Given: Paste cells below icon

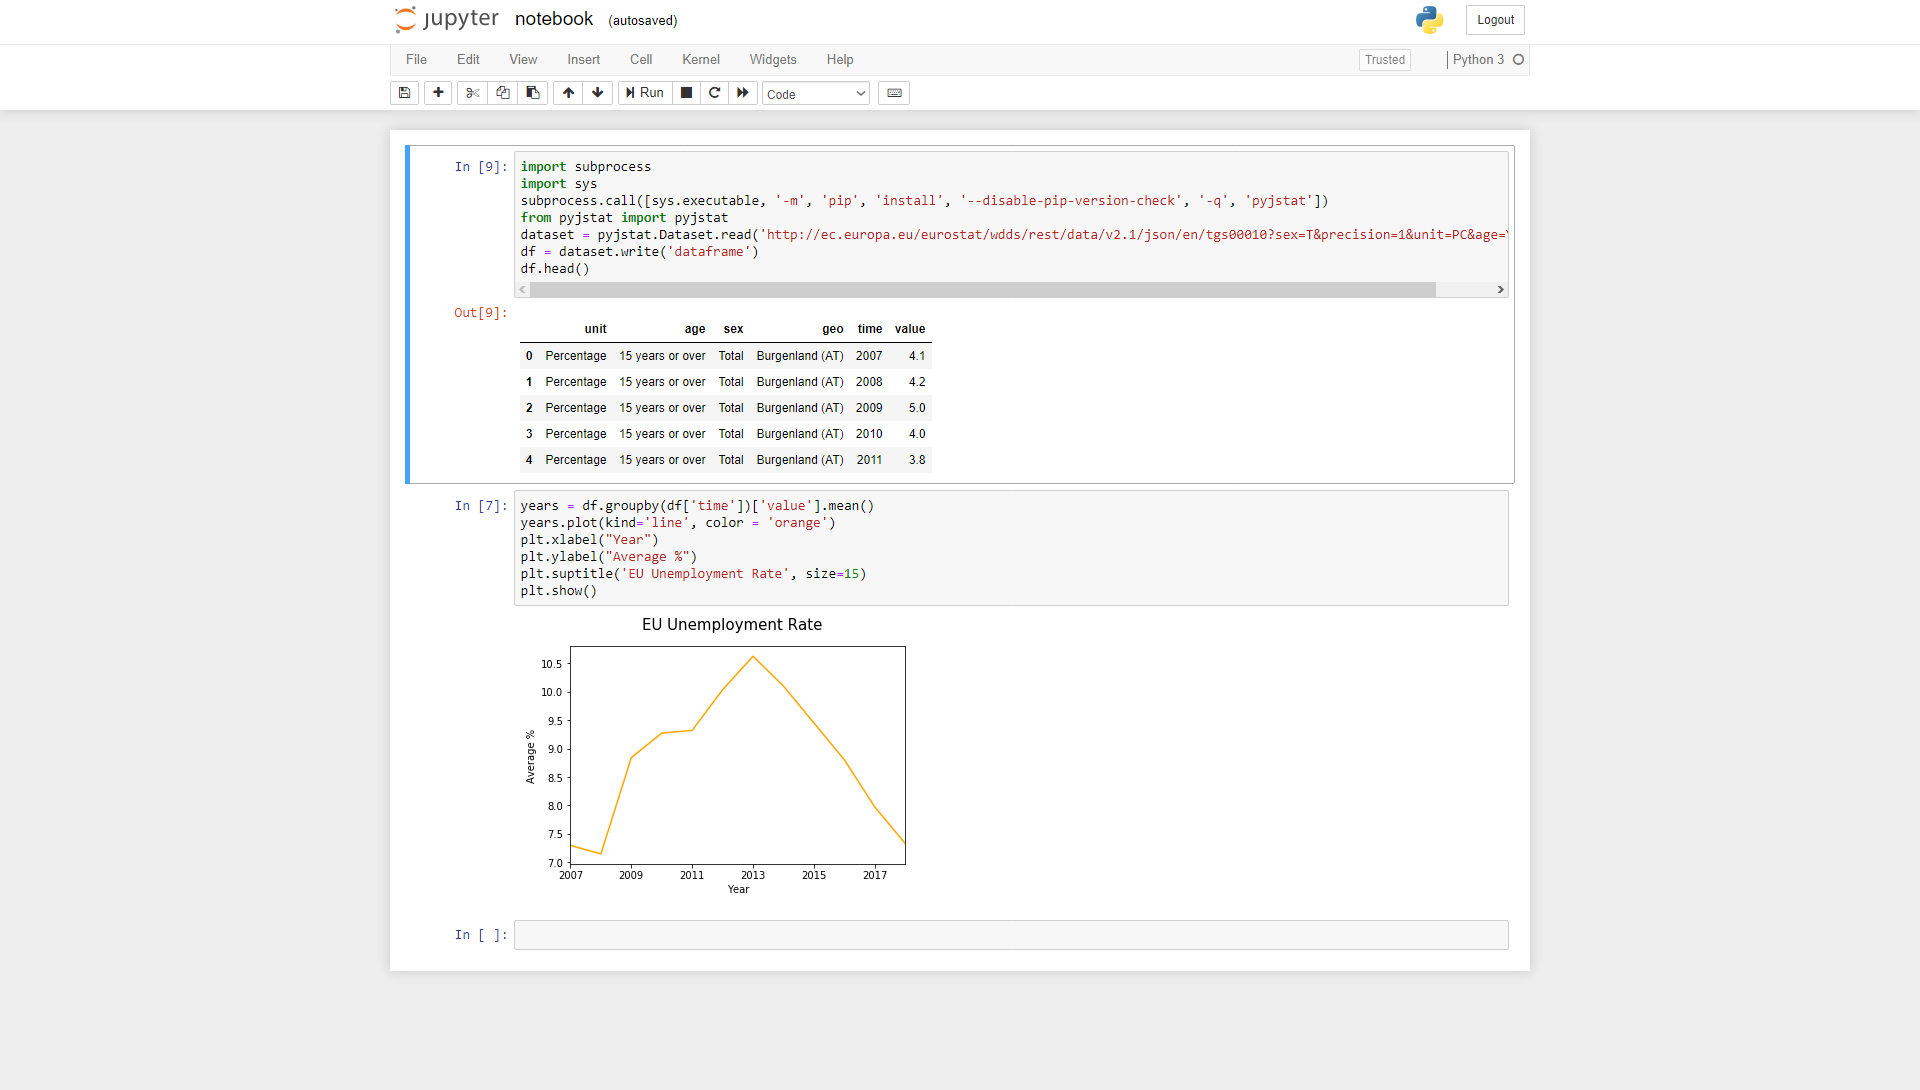Looking at the screenshot, I should 533,93.
